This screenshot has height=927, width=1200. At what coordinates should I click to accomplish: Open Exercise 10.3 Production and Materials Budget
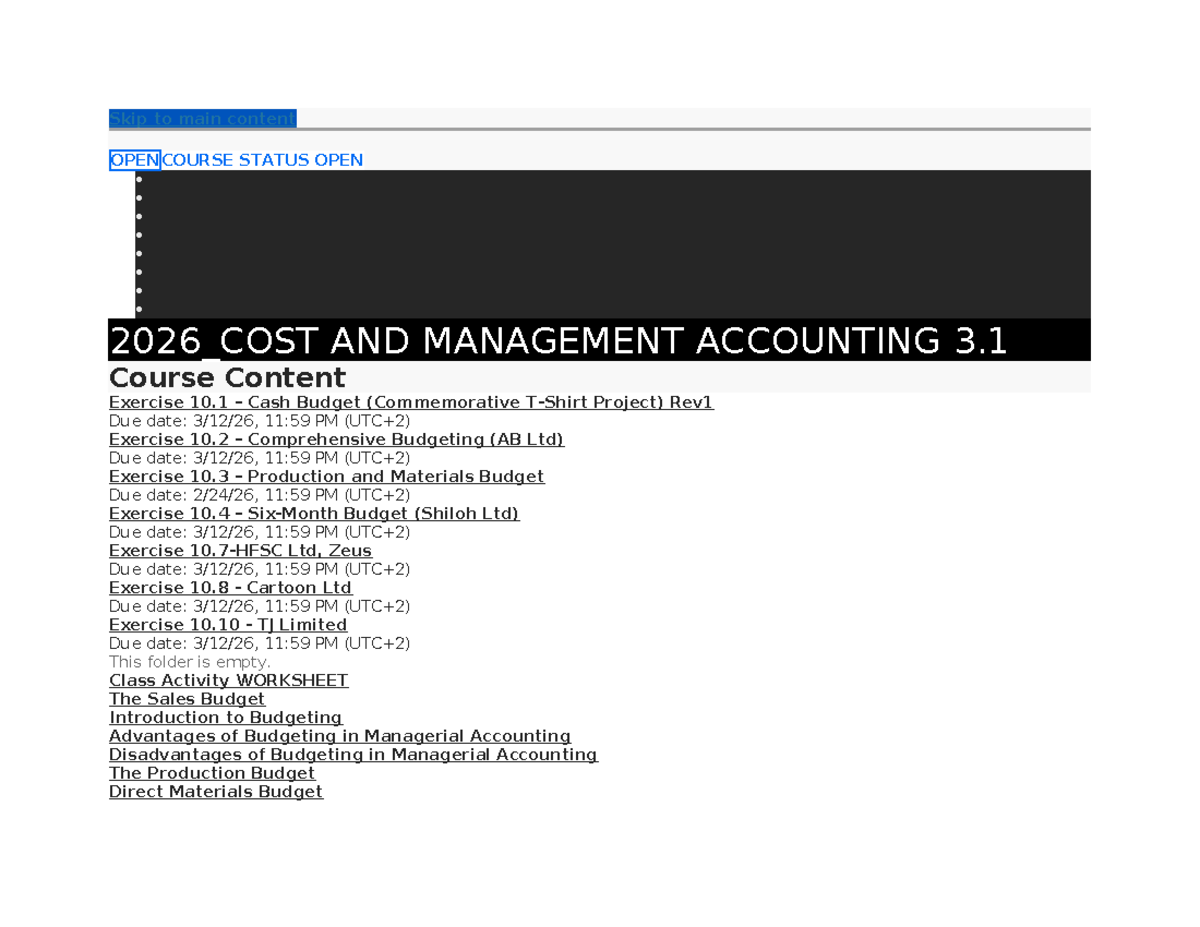point(326,476)
